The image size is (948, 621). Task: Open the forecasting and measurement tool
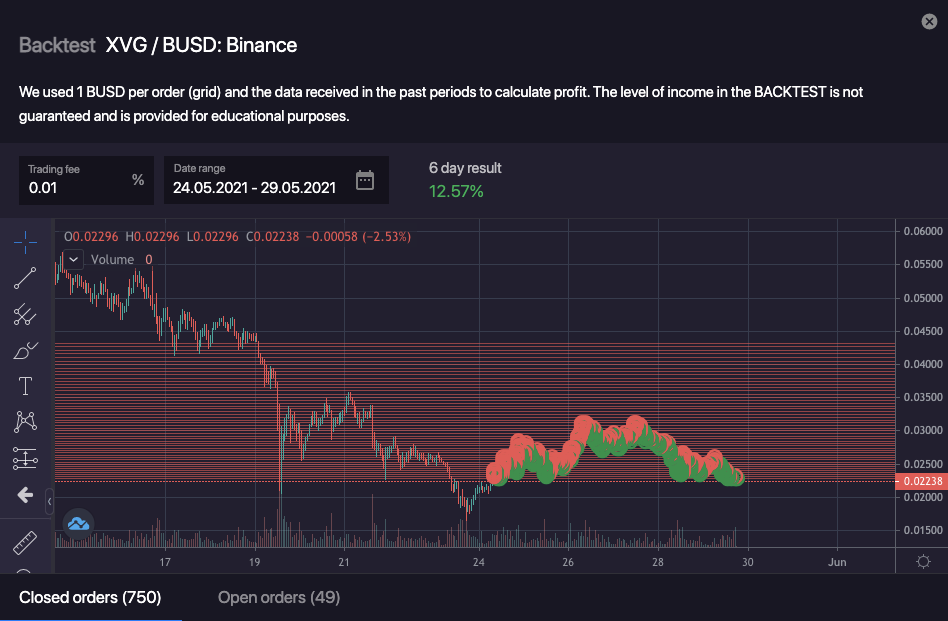click(x=26, y=458)
